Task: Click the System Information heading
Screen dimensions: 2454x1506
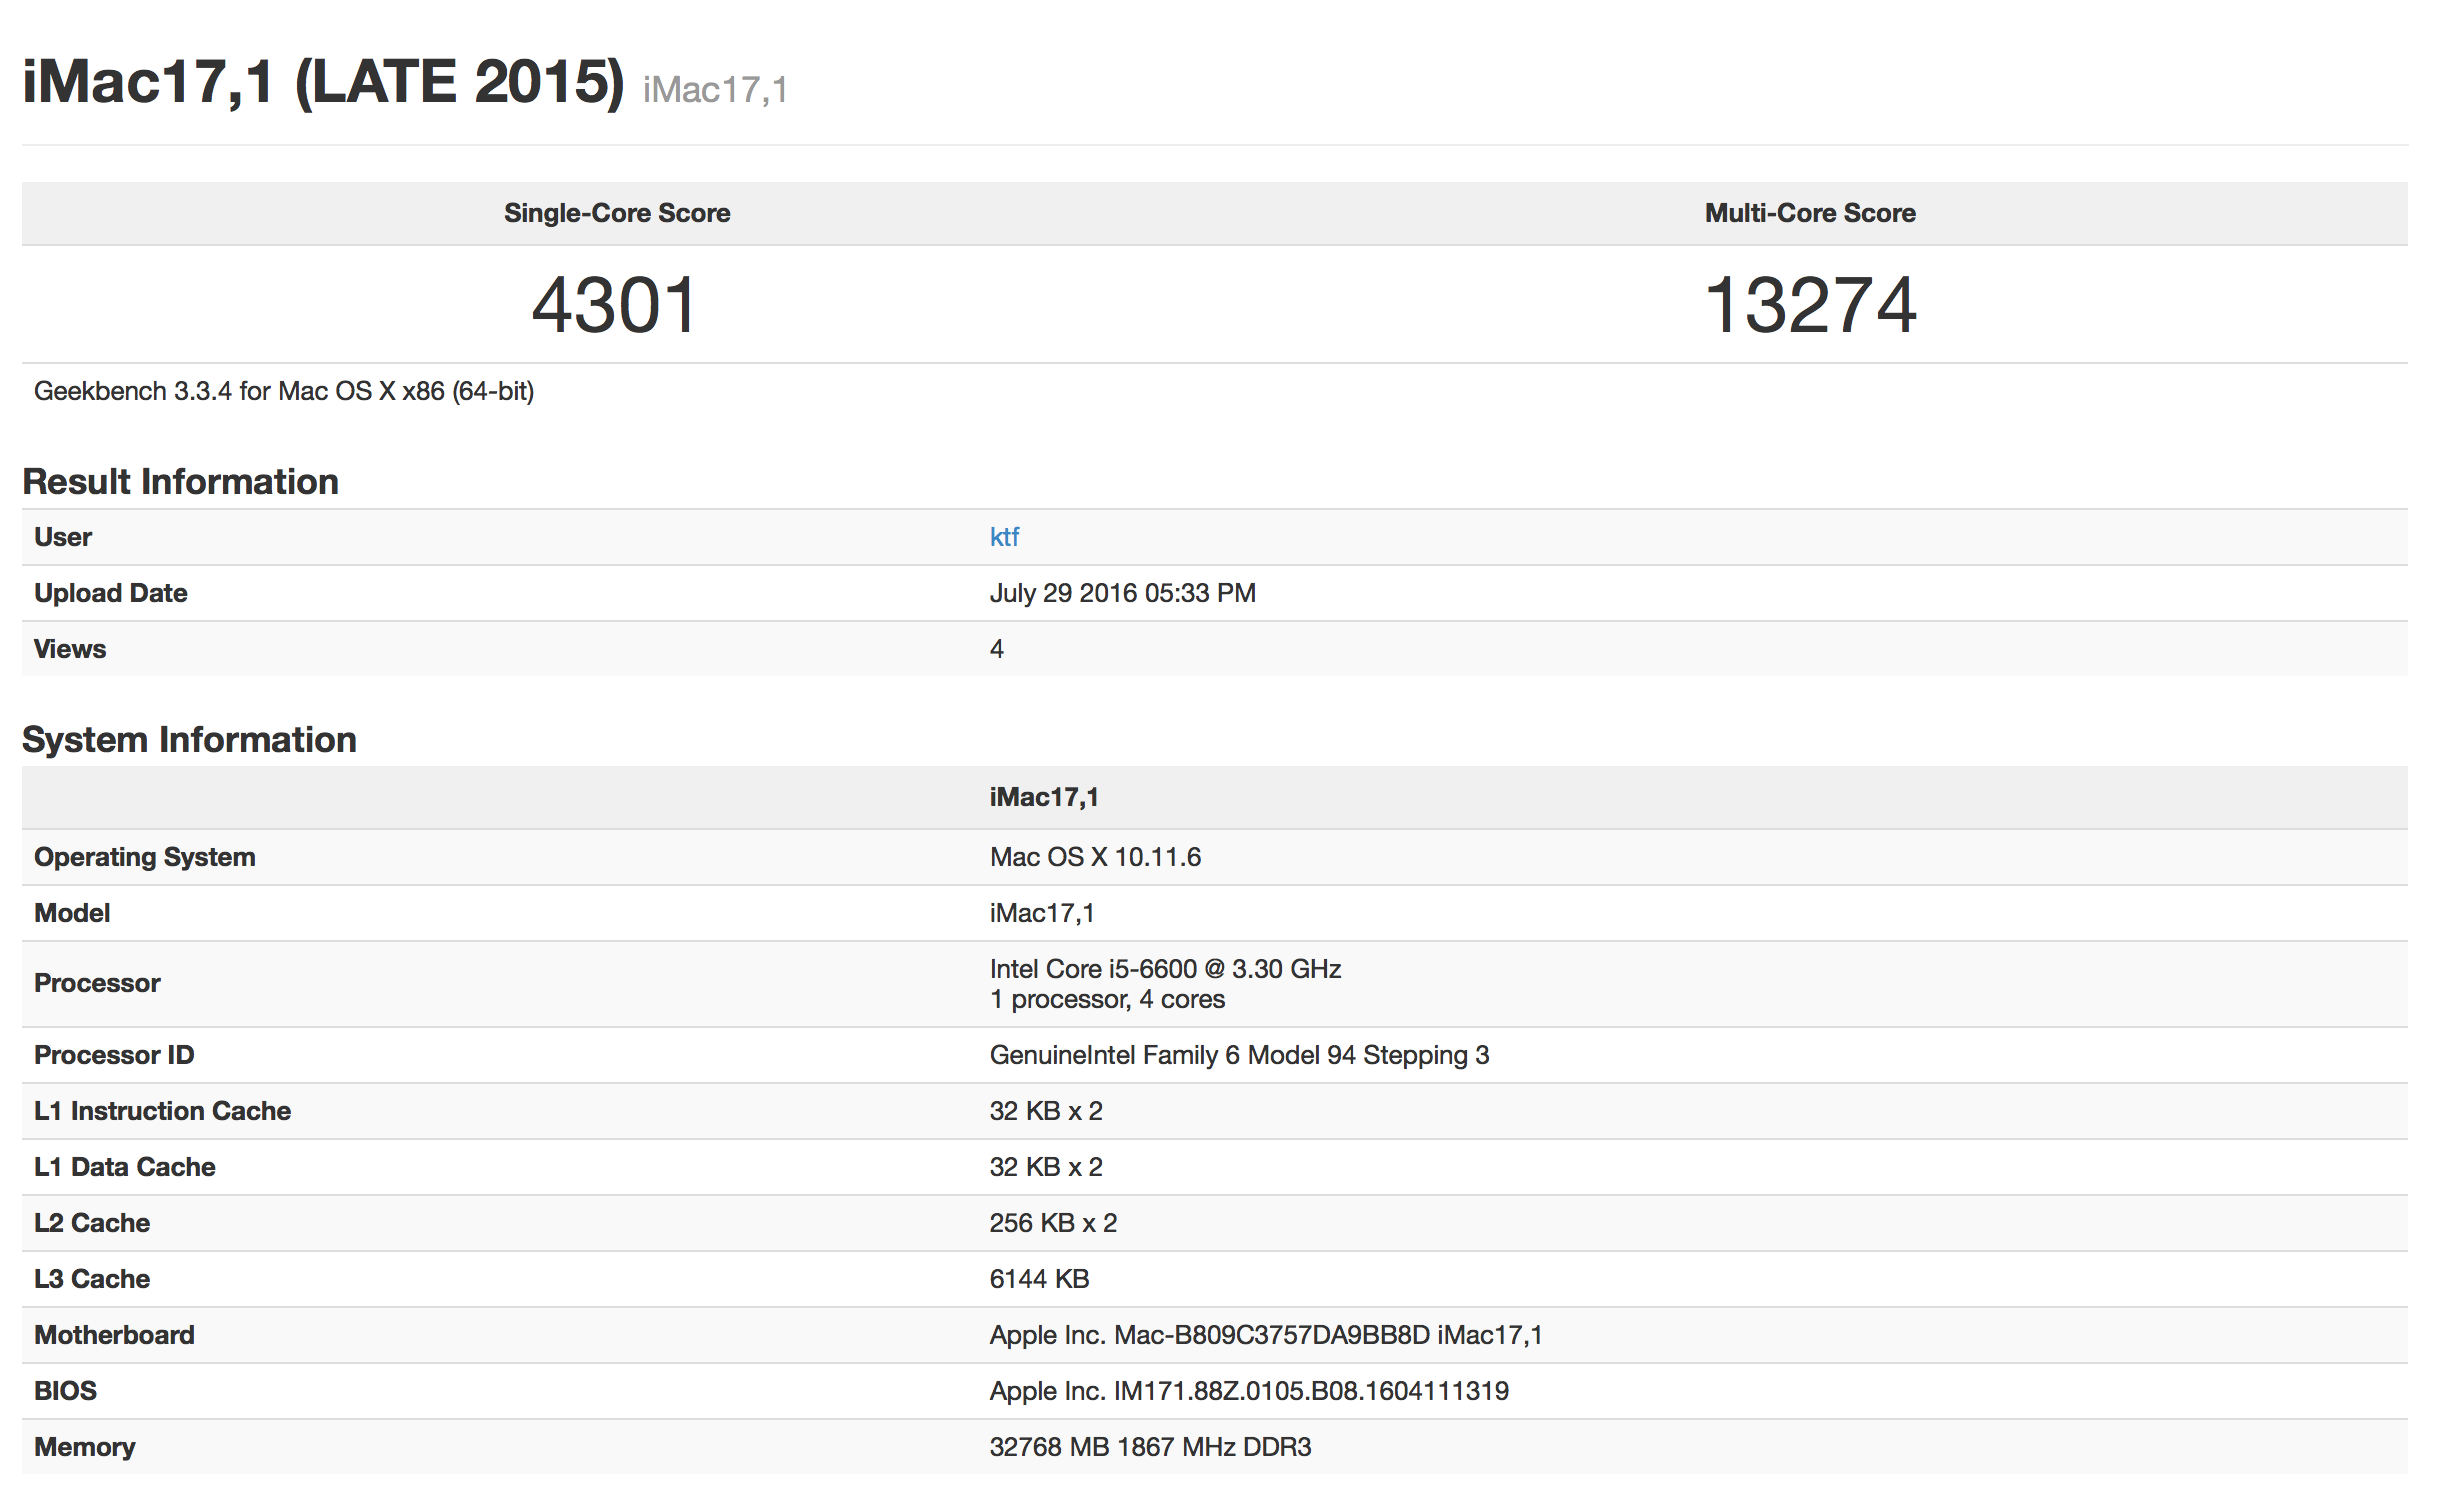Action: 189,740
